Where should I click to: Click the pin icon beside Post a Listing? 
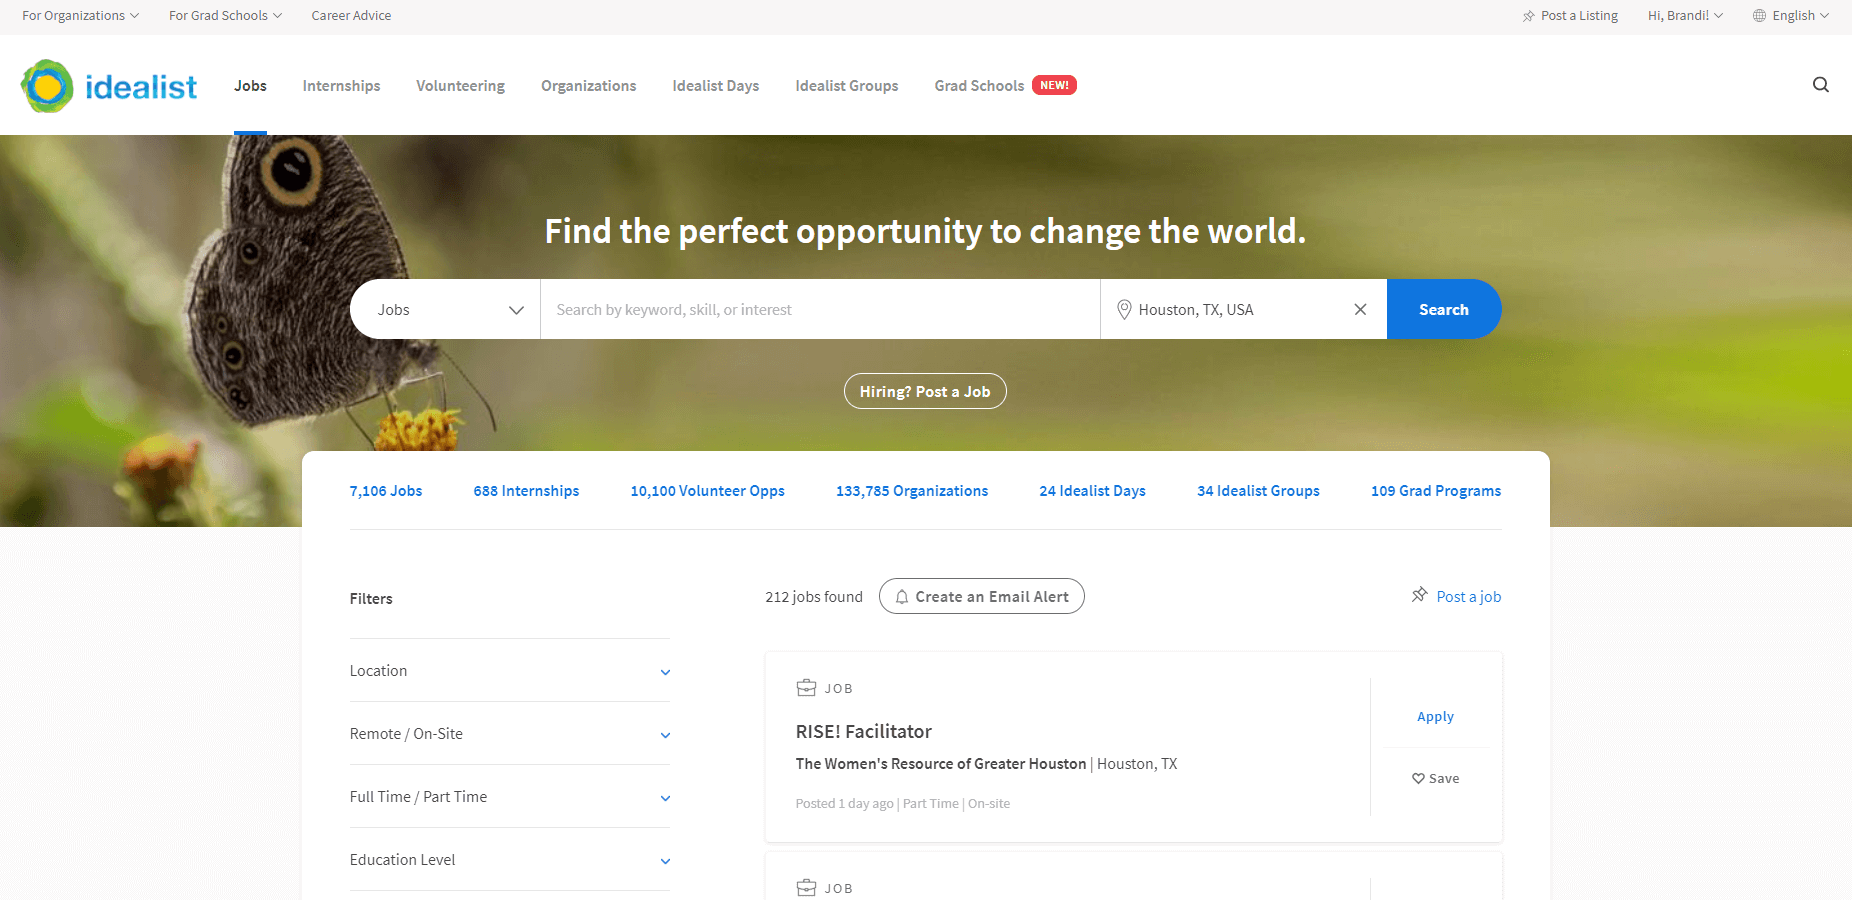1528,16
